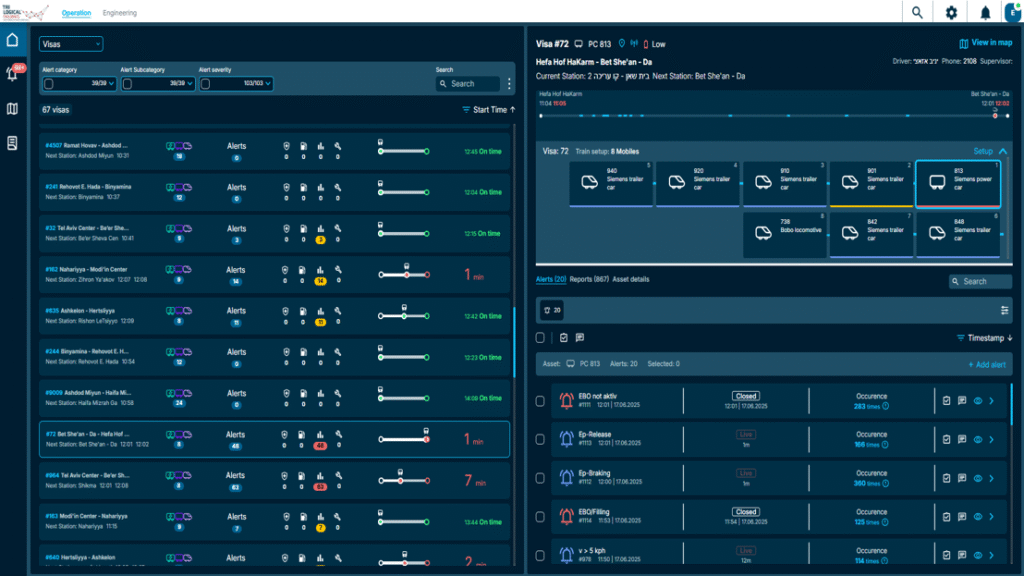1024x576 pixels.
Task: Click the Add alert button
Action: pos(989,365)
